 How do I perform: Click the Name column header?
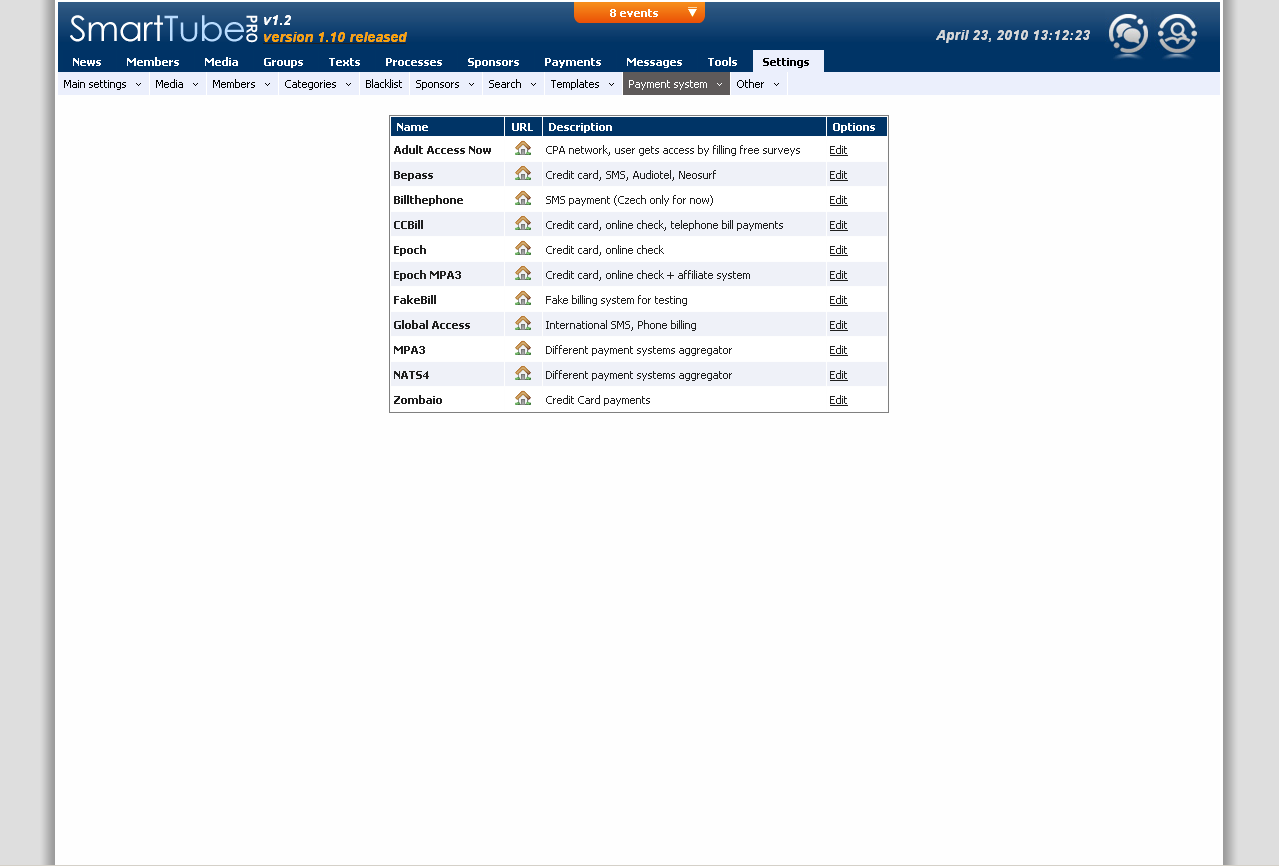click(447, 127)
